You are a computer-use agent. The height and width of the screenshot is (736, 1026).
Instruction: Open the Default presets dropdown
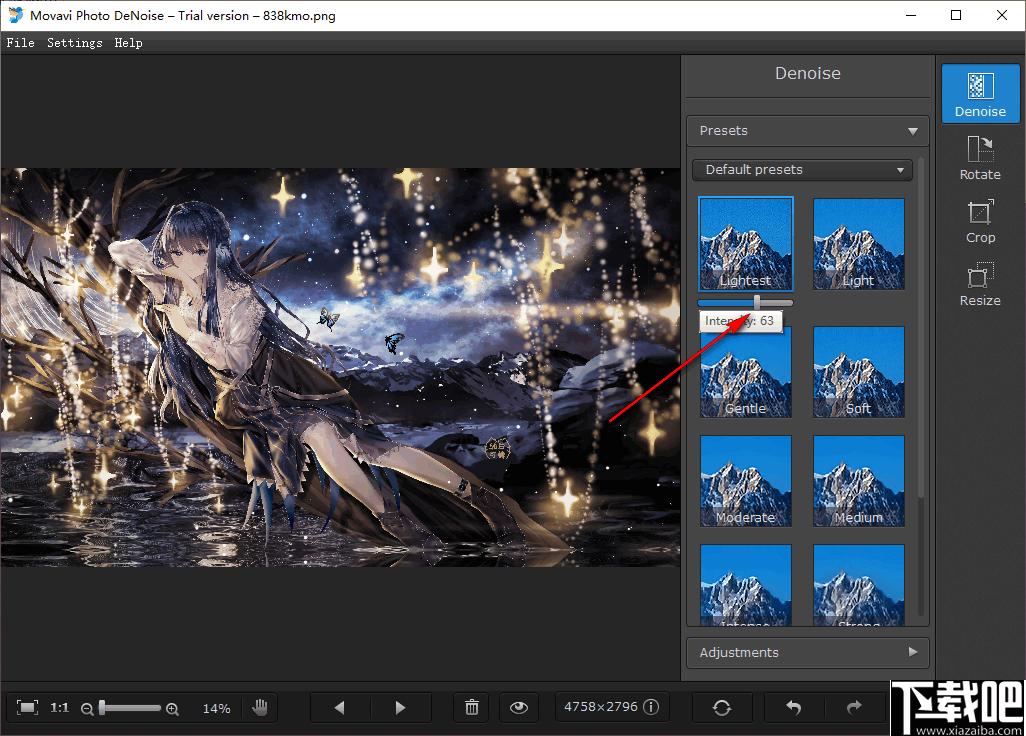tap(802, 169)
